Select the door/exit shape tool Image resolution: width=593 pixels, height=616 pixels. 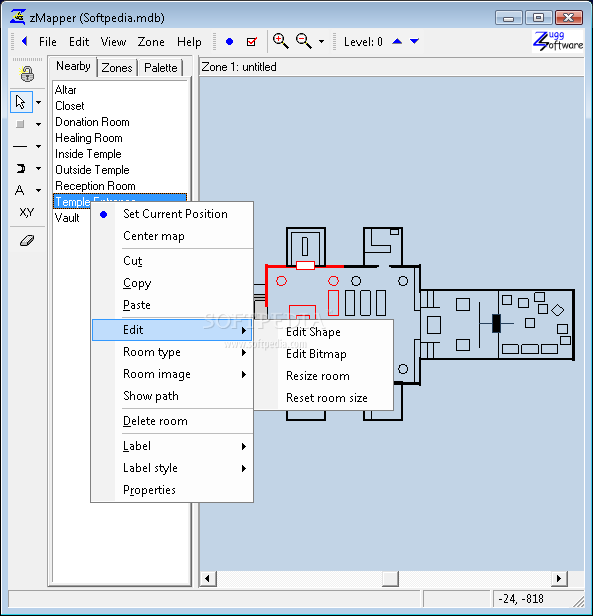20,169
